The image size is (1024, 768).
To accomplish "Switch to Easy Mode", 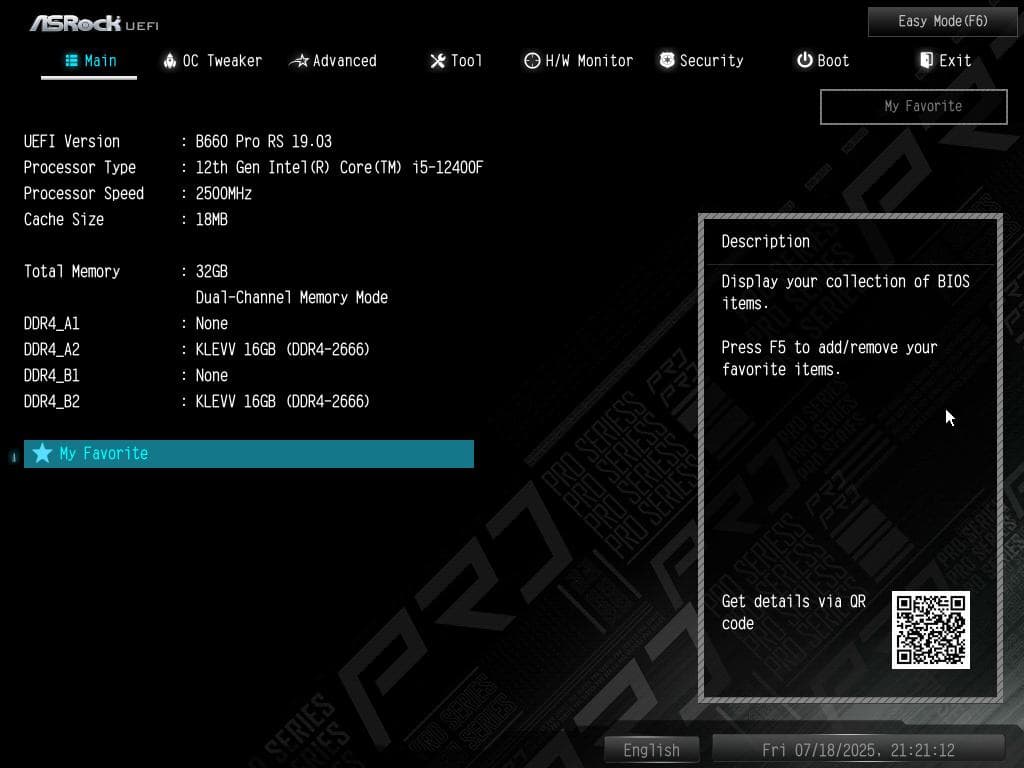I will (941, 21).
